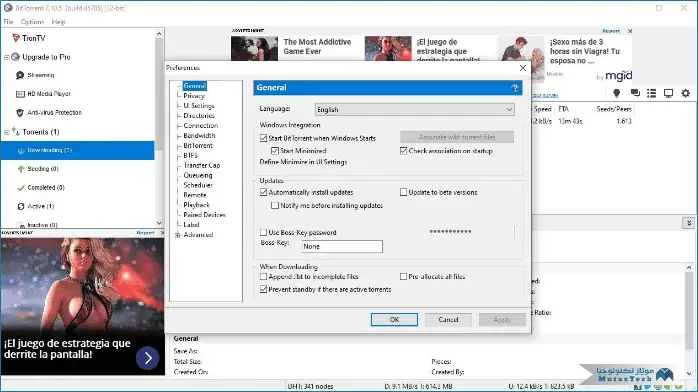
Task: Open the Language dropdown
Action: [414, 109]
